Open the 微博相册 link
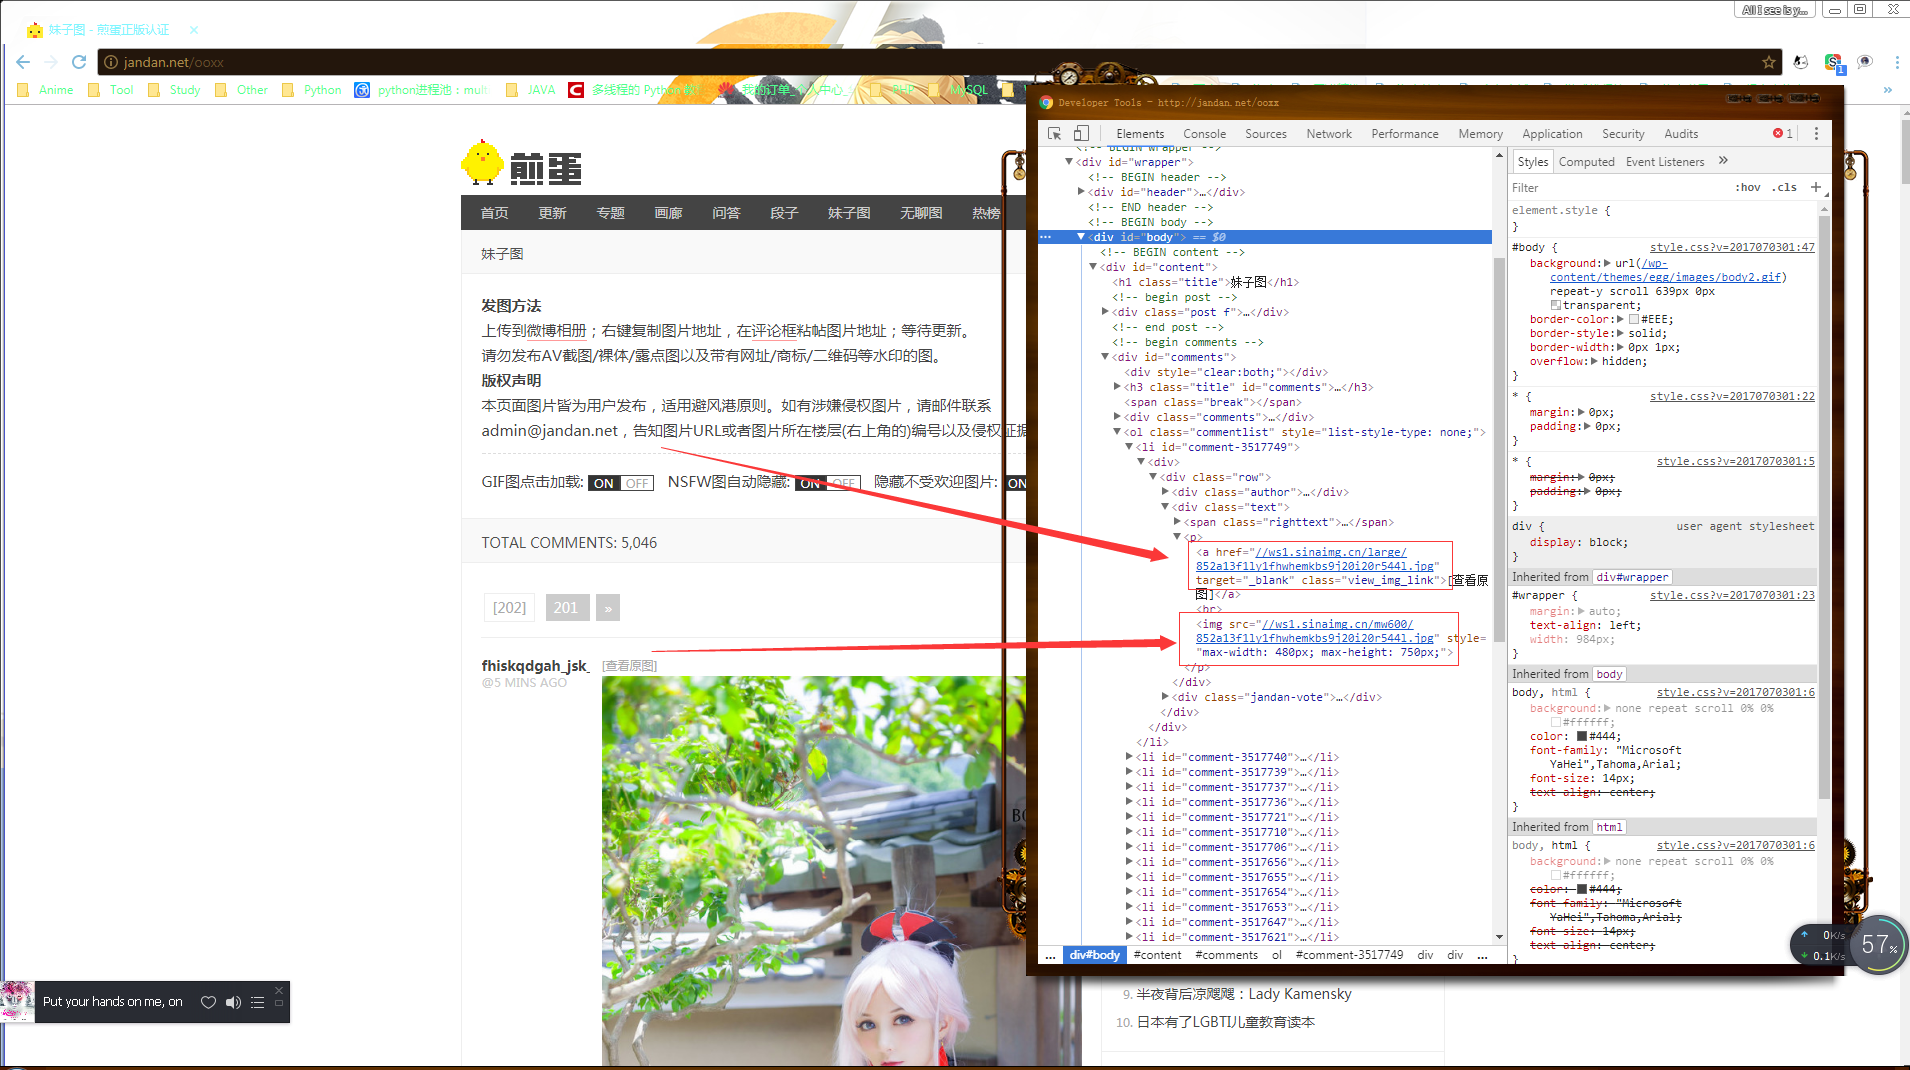The height and width of the screenshot is (1070, 1910). [557, 331]
